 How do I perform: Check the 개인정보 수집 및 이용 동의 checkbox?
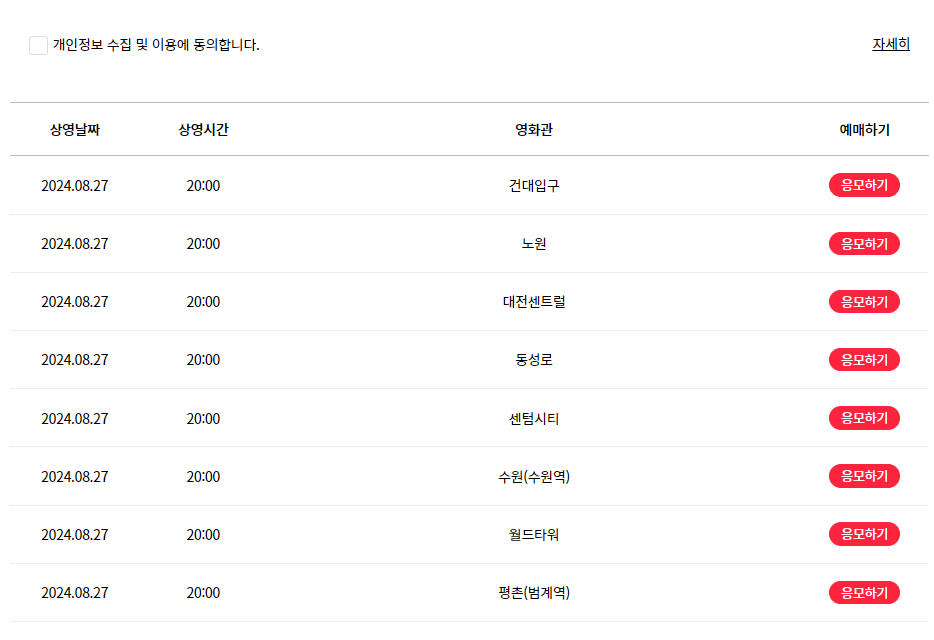(39, 45)
